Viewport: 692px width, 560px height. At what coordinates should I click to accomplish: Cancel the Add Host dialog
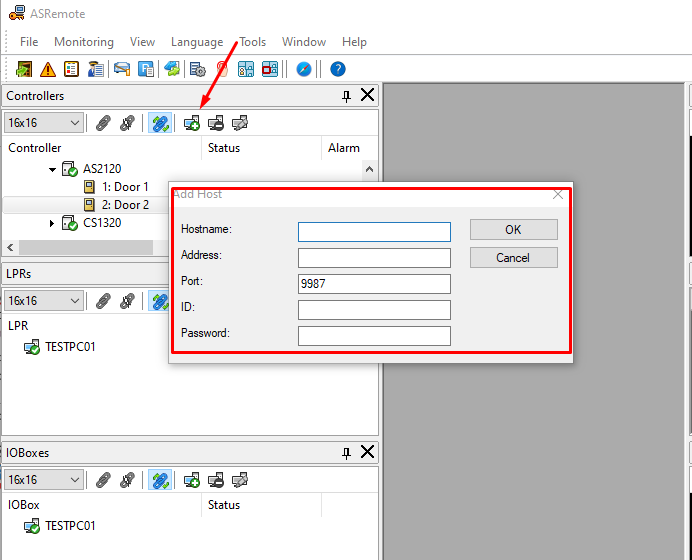514,257
